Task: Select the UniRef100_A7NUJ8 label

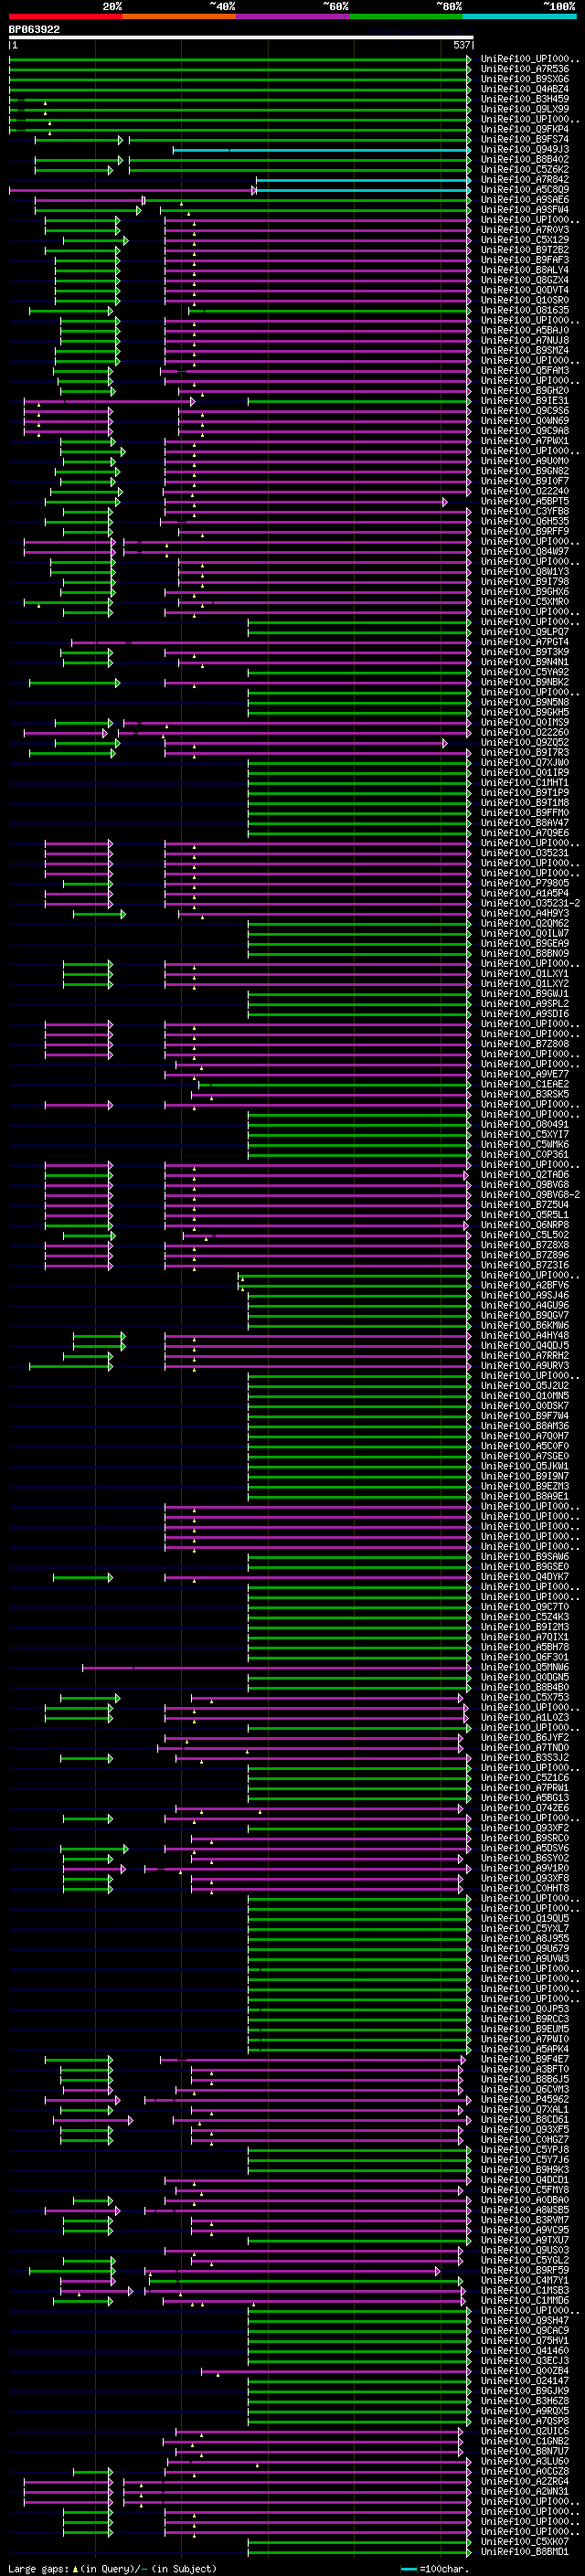Action: click(x=525, y=340)
